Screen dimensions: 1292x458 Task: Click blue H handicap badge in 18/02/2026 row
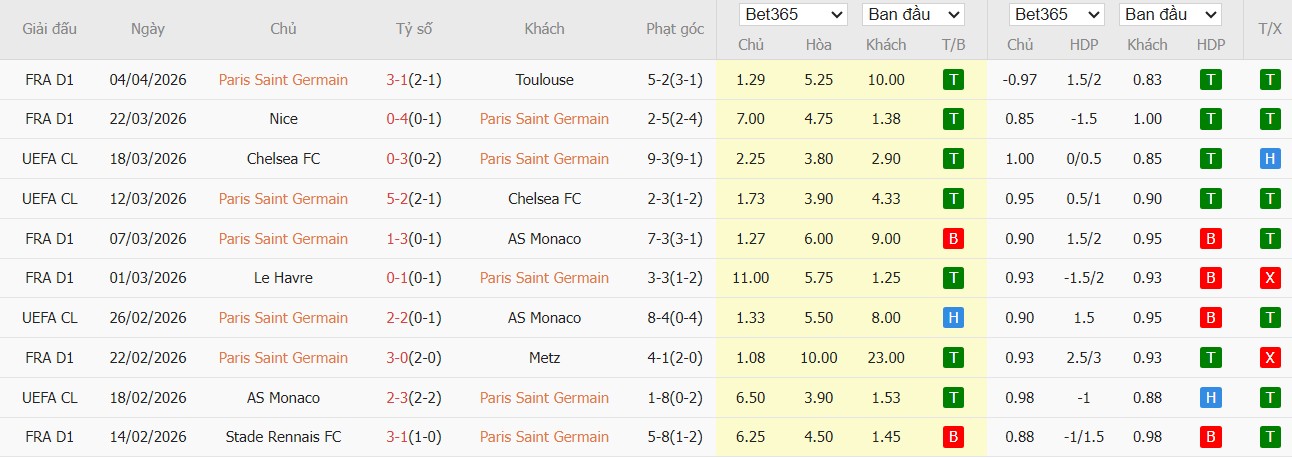1211,398
